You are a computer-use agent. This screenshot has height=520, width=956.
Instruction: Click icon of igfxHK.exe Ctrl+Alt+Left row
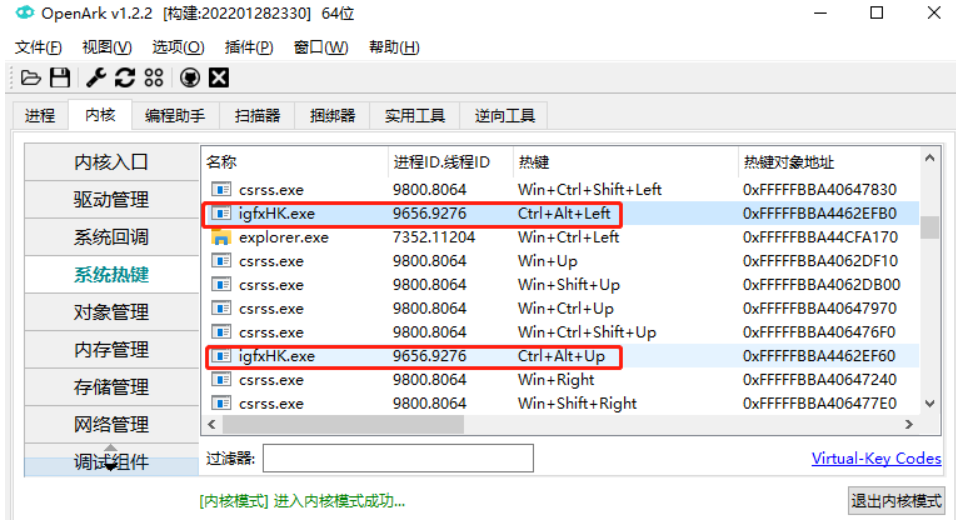coord(221,213)
